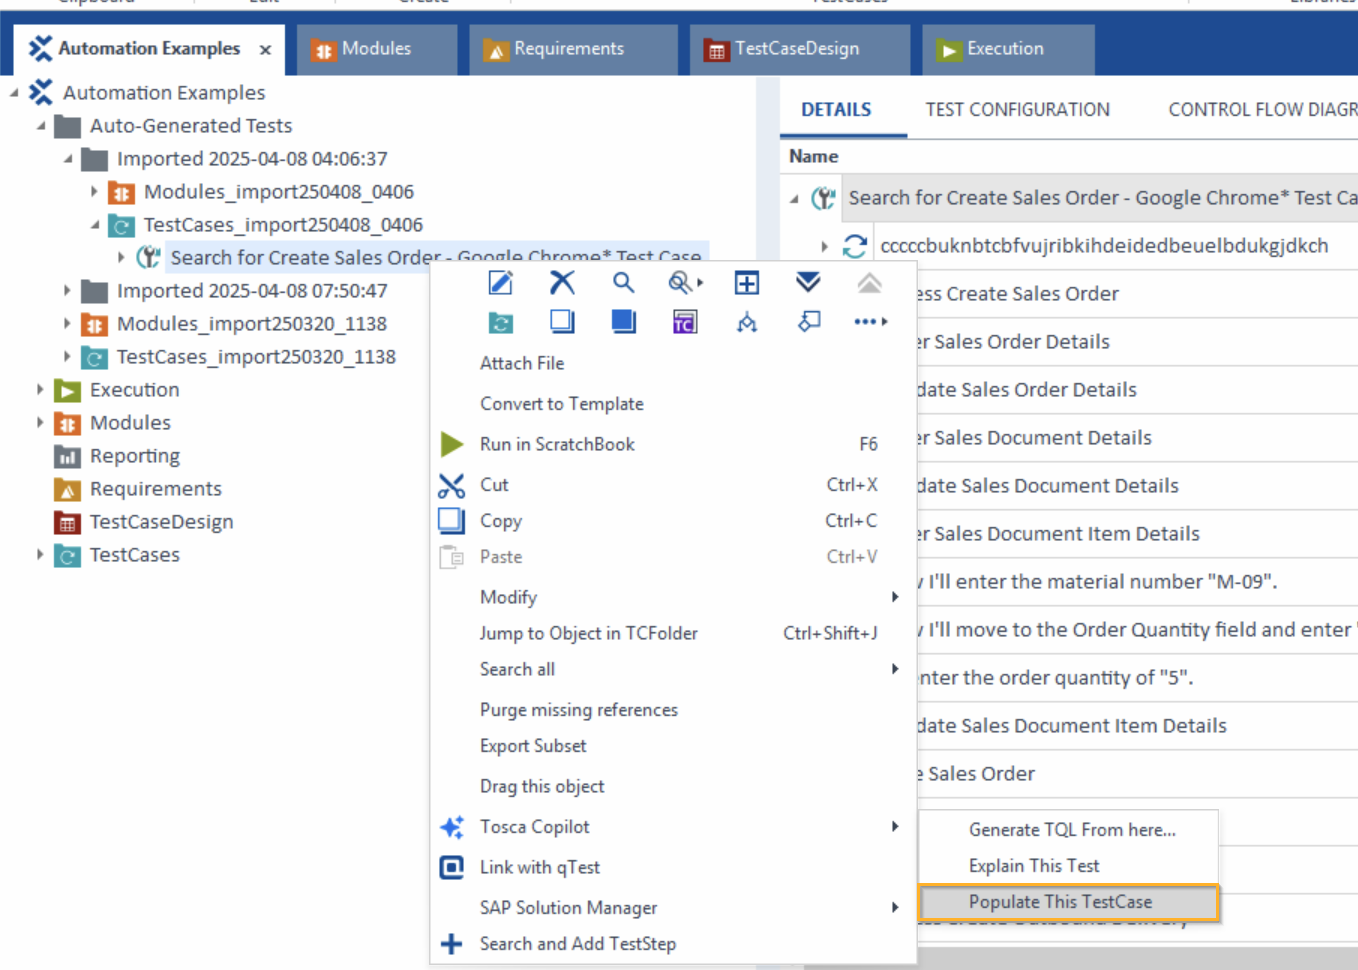Image resolution: width=1358 pixels, height=970 pixels.
Task: Expand the Execution tree node
Action: (x=40, y=389)
